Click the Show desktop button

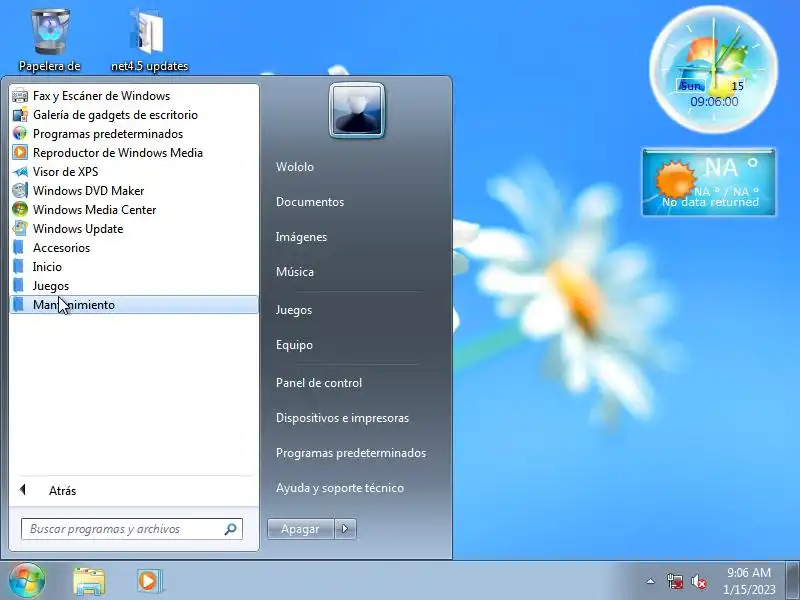pyautogui.click(x=792, y=581)
